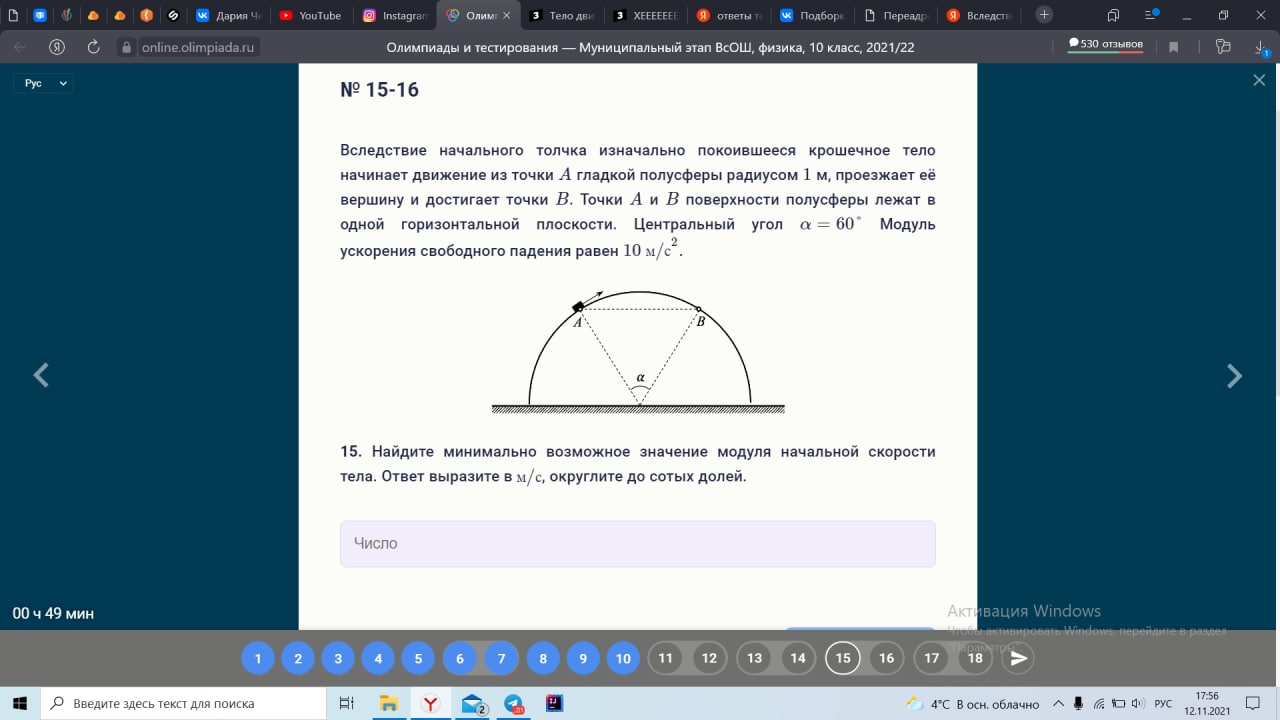Switch to the Instagram tab
This screenshot has height=720, width=1280.
click(395, 15)
